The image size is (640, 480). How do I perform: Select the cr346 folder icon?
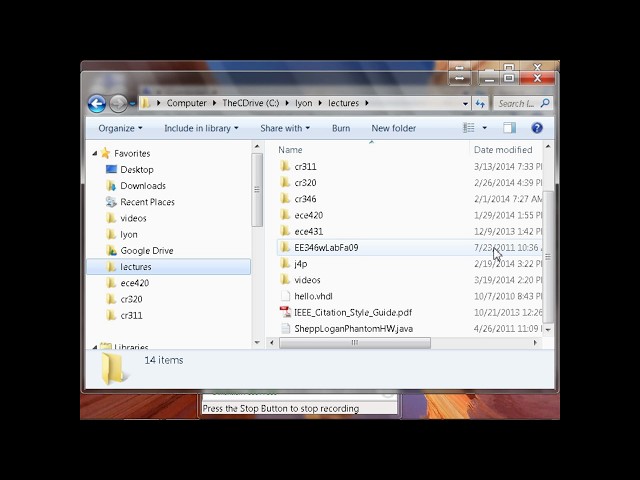coord(285,199)
